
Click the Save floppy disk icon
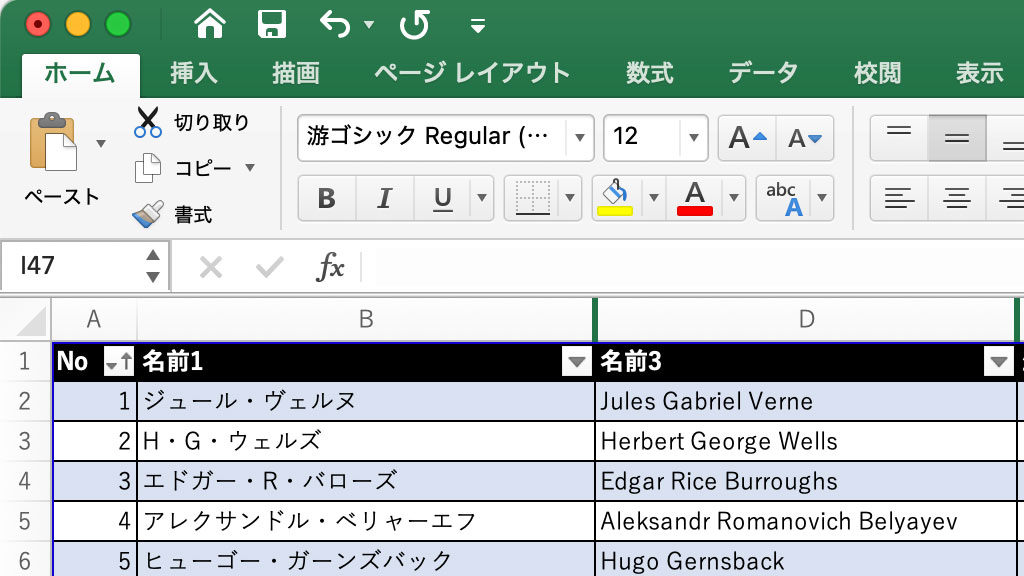coord(272,24)
